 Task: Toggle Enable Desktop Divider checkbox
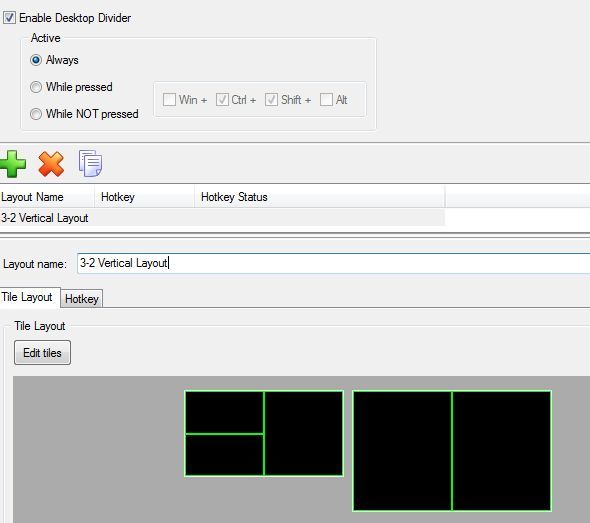[x=9, y=18]
